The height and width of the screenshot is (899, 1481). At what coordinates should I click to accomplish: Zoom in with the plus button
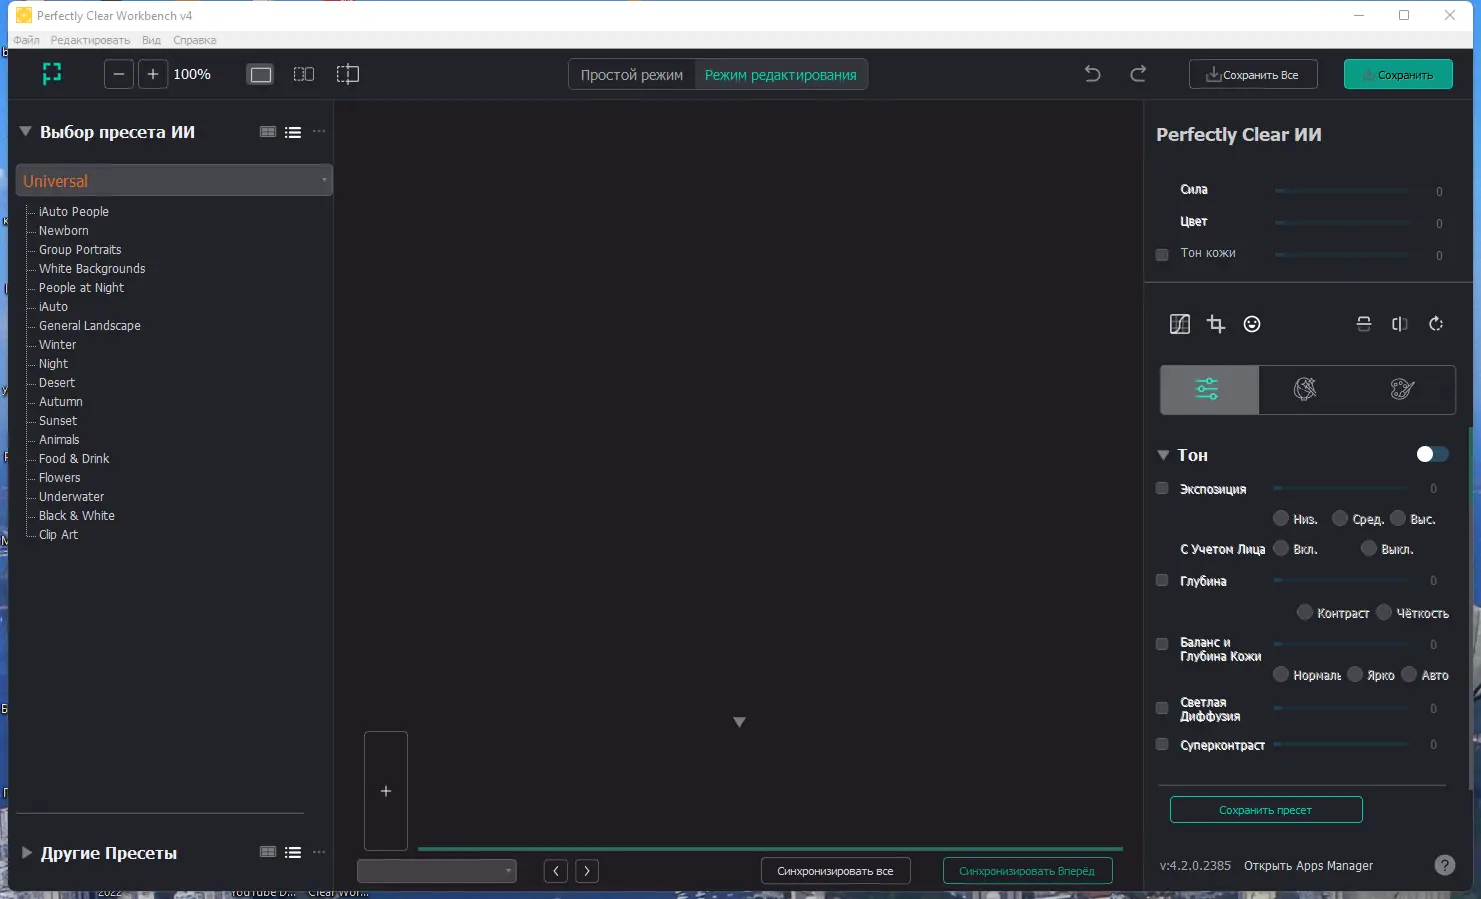point(153,74)
